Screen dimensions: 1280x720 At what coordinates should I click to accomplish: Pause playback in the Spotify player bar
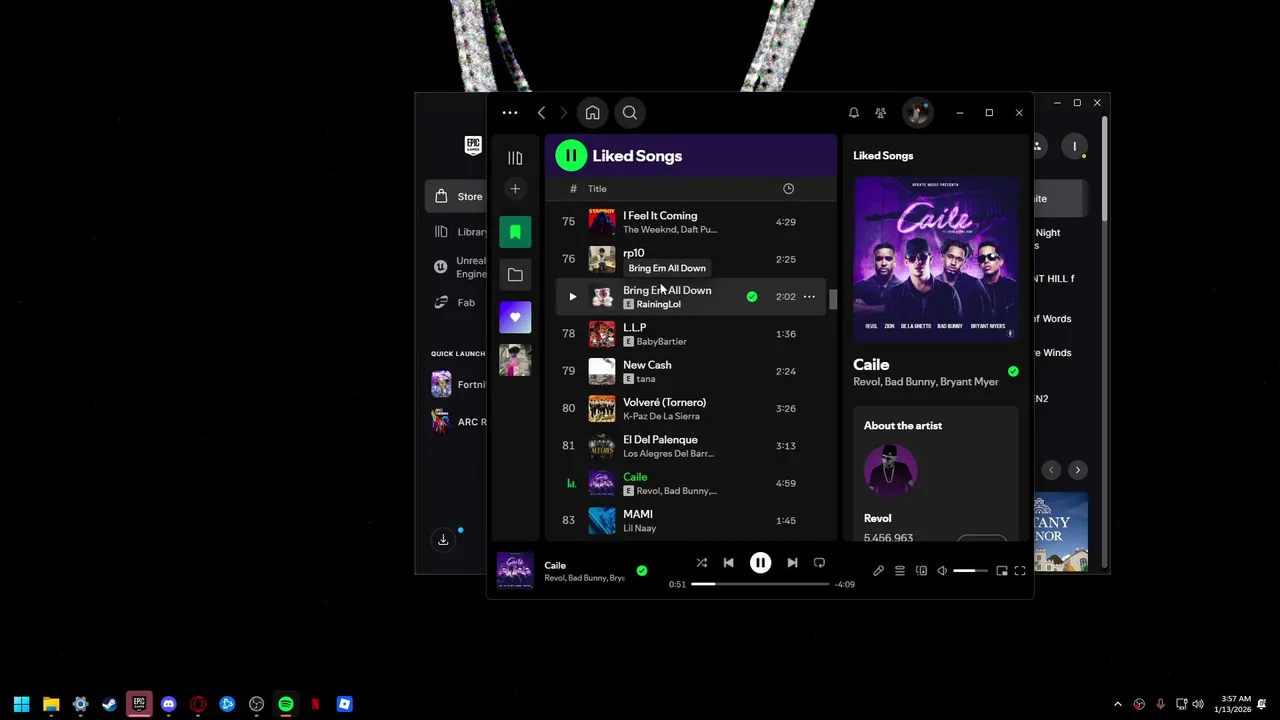coord(760,563)
